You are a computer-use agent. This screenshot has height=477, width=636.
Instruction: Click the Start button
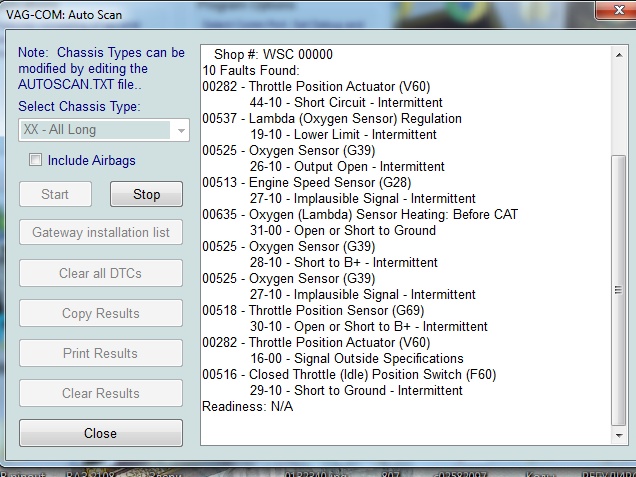tap(55, 194)
